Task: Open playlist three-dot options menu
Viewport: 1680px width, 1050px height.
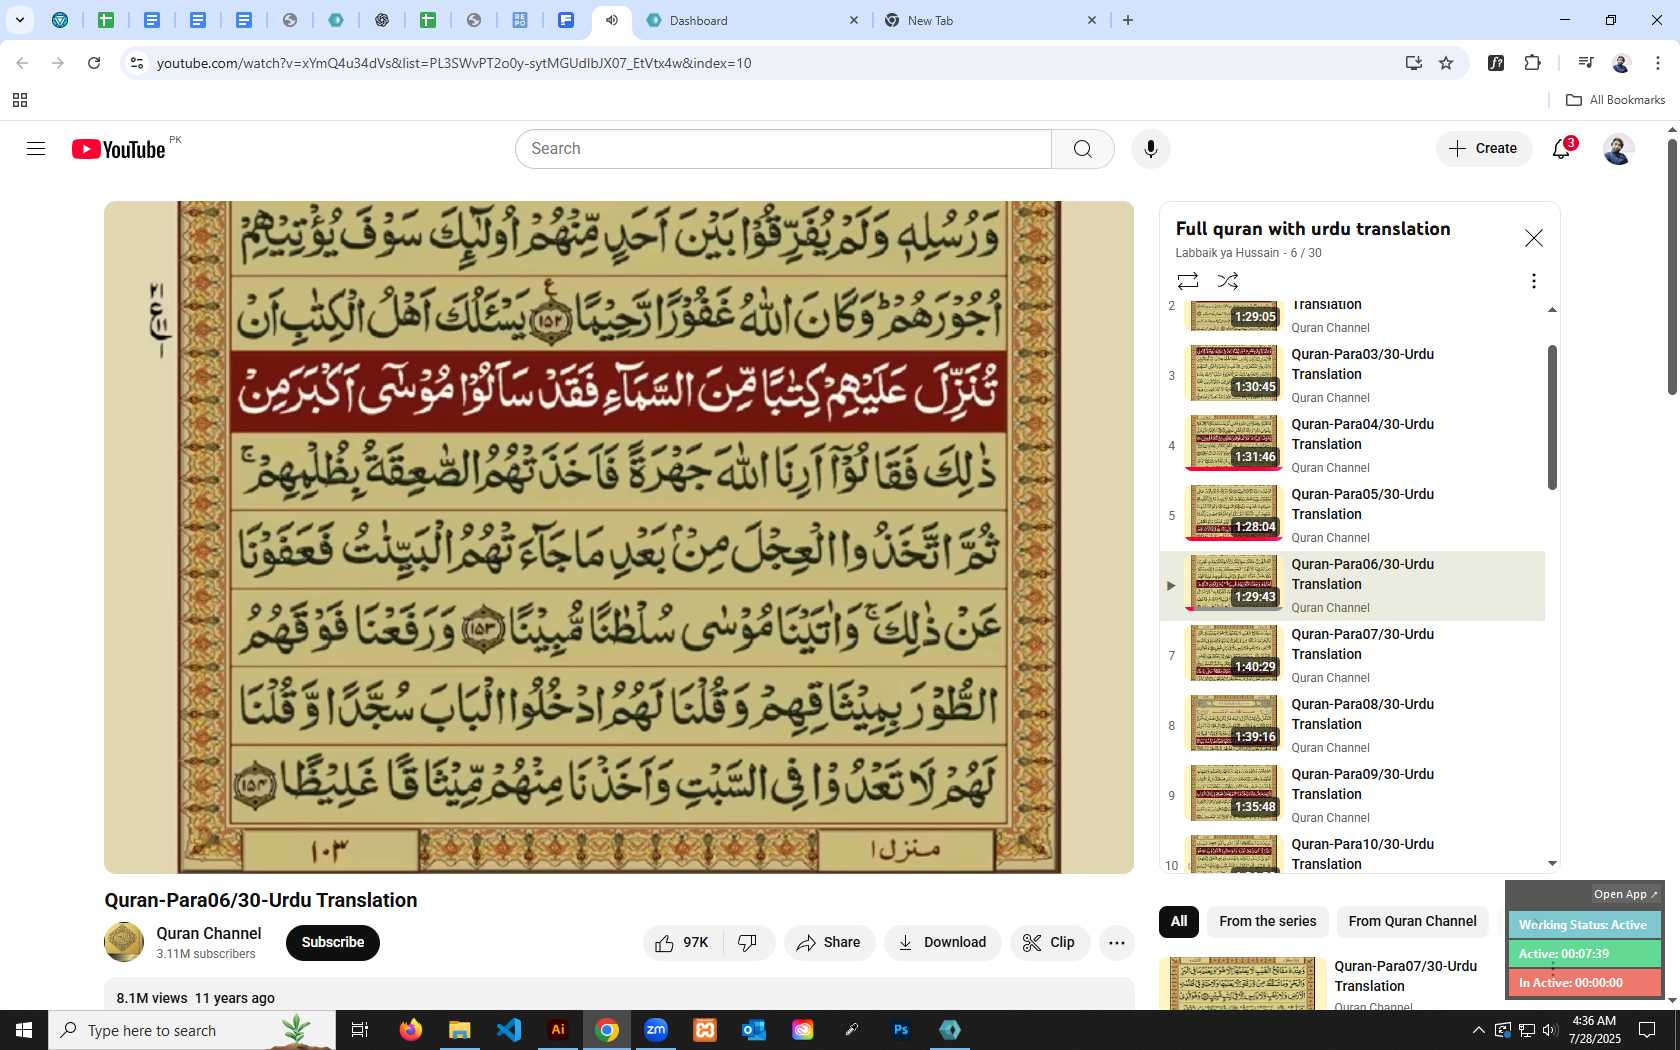Action: [1533, 281]
